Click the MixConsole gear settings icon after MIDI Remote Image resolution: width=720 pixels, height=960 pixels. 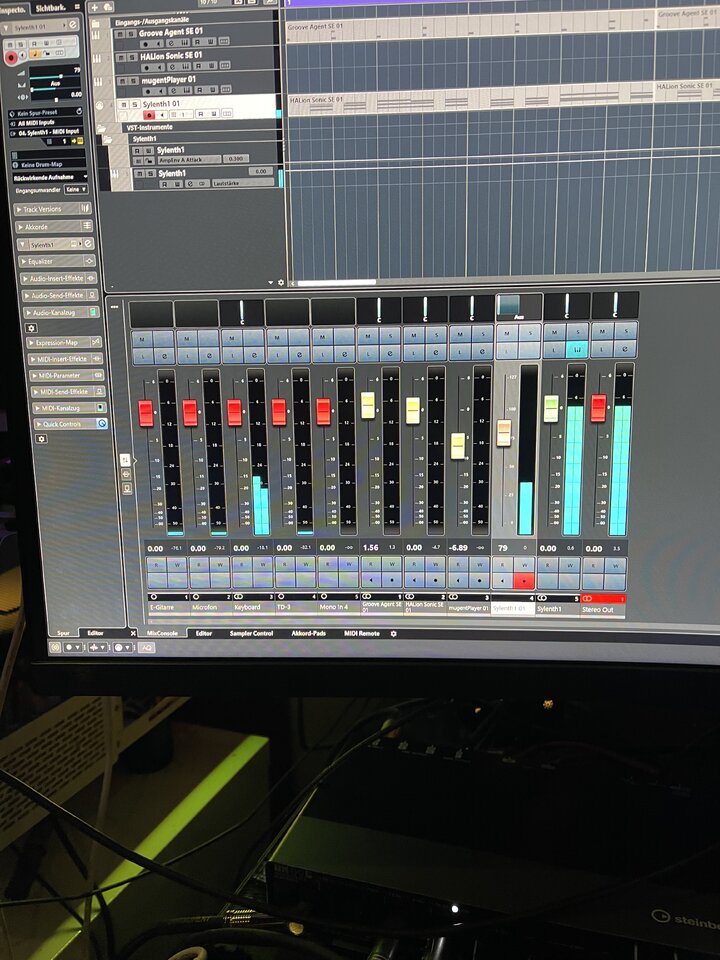click(x=394, y=634)
